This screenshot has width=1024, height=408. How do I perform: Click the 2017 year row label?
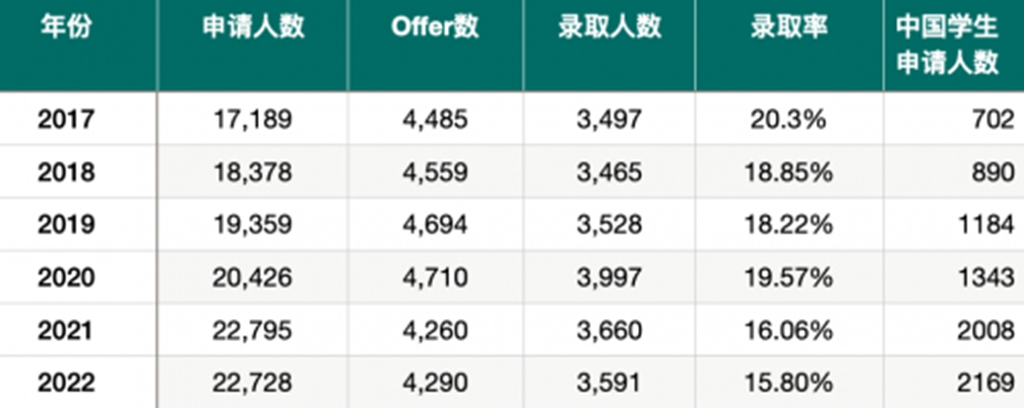[66, 119]
